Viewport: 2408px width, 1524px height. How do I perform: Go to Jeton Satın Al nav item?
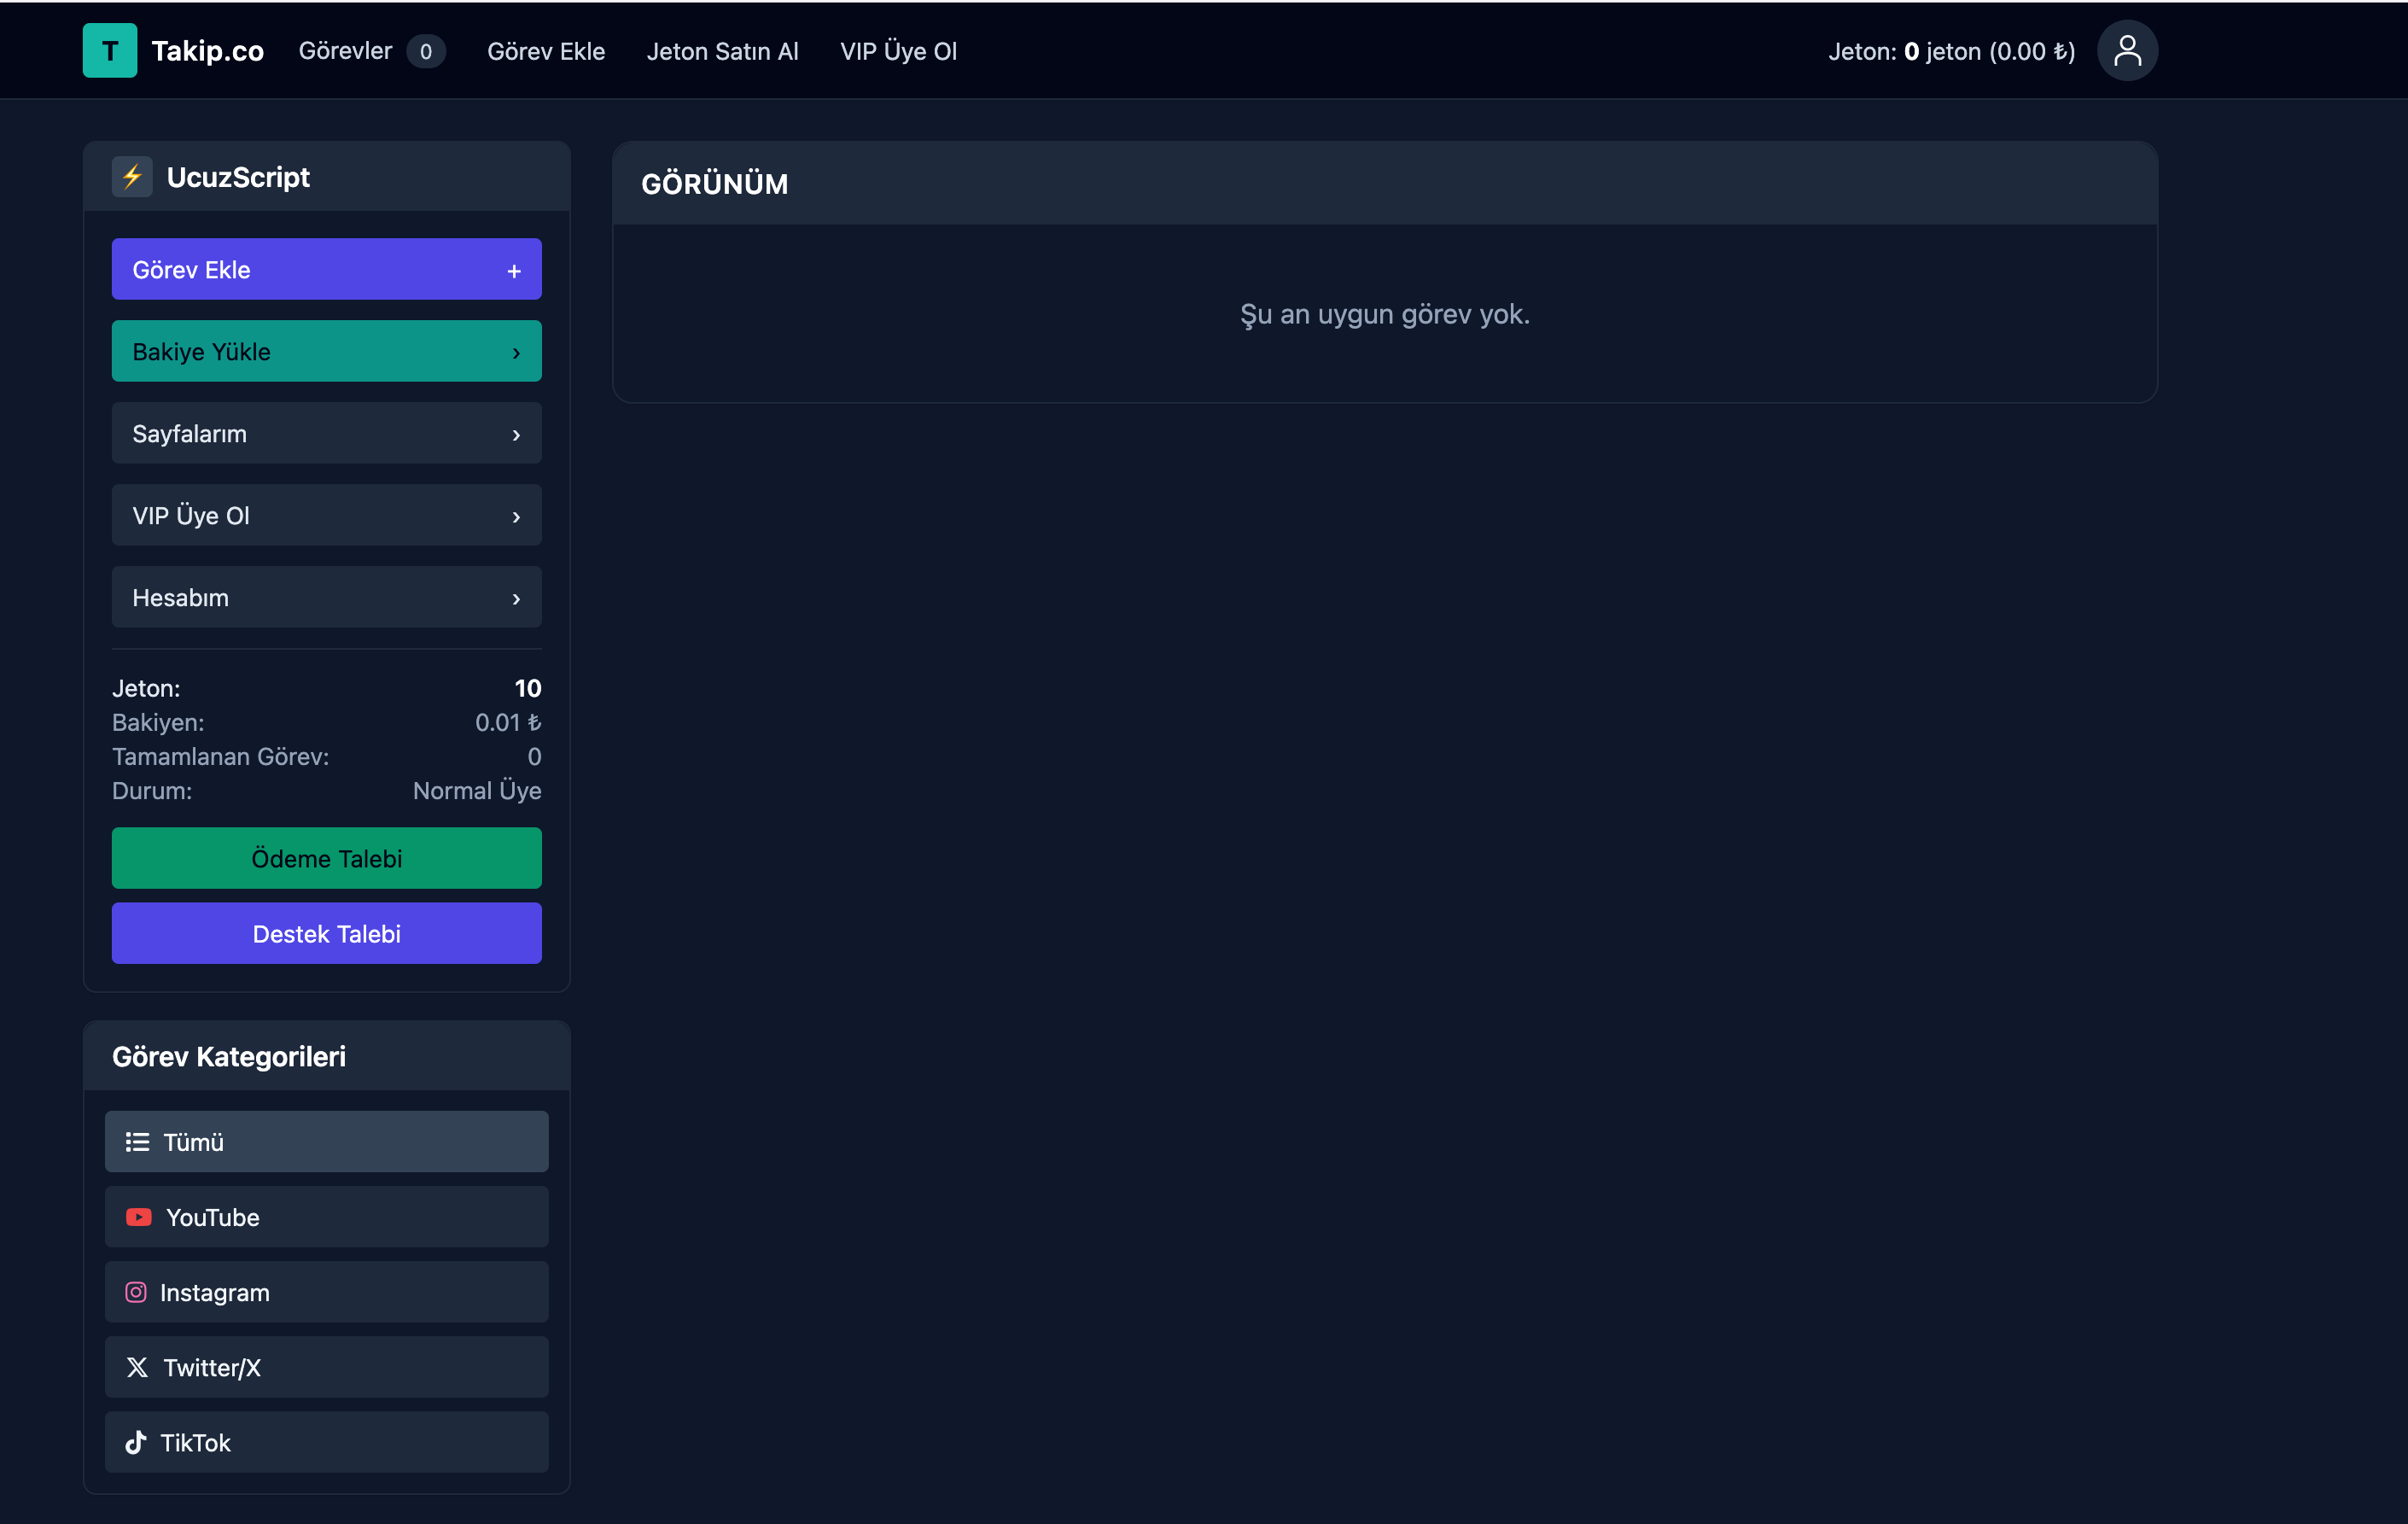click(722, 51)
